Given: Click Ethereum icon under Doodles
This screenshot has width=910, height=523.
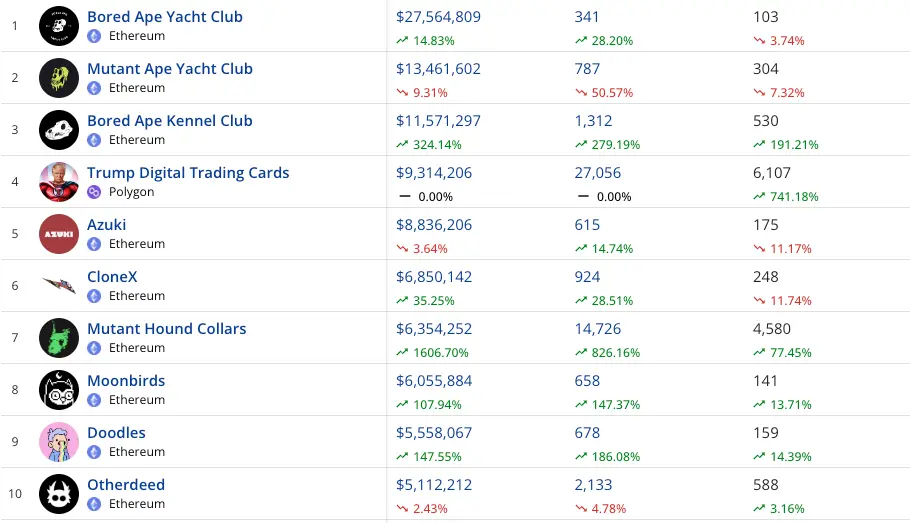Looking at the screenshot, I should (x=94, y=452).
